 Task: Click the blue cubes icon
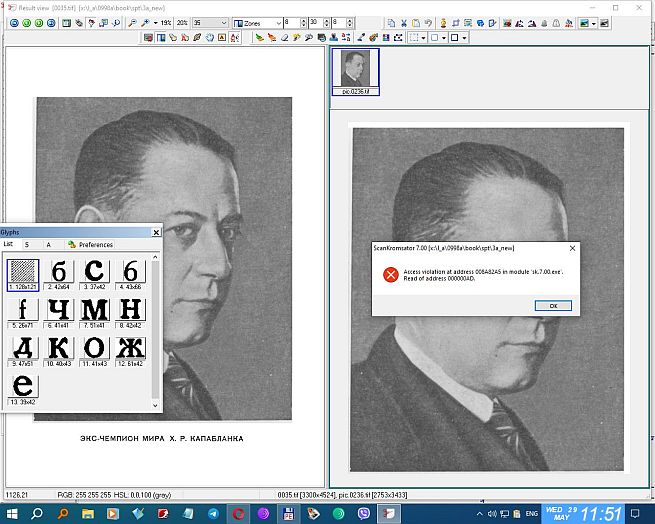[x=480, y=23]
